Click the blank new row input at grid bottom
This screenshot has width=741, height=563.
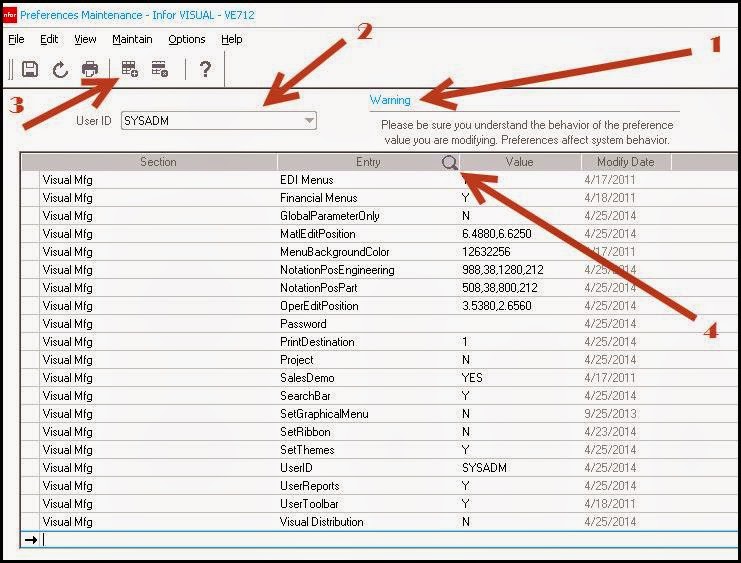point(388,539)
